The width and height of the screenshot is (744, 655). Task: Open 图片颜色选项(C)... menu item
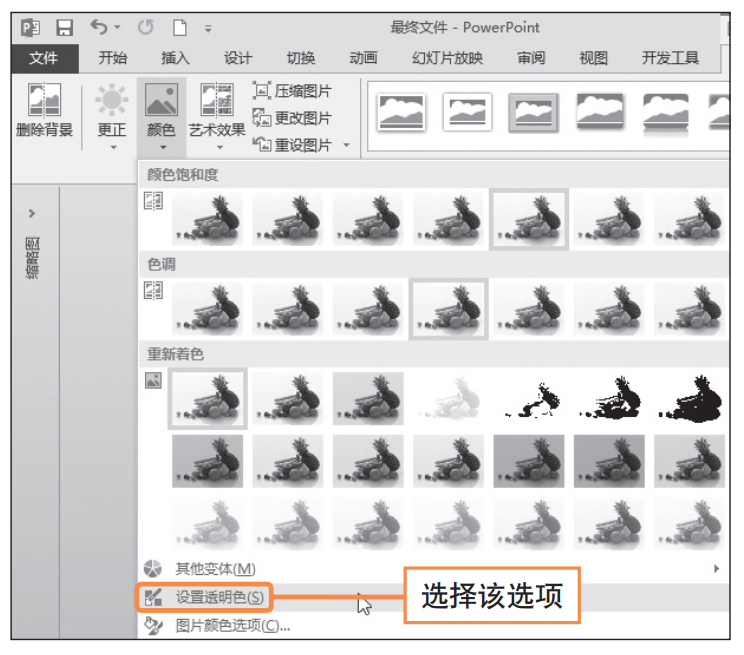434,626
